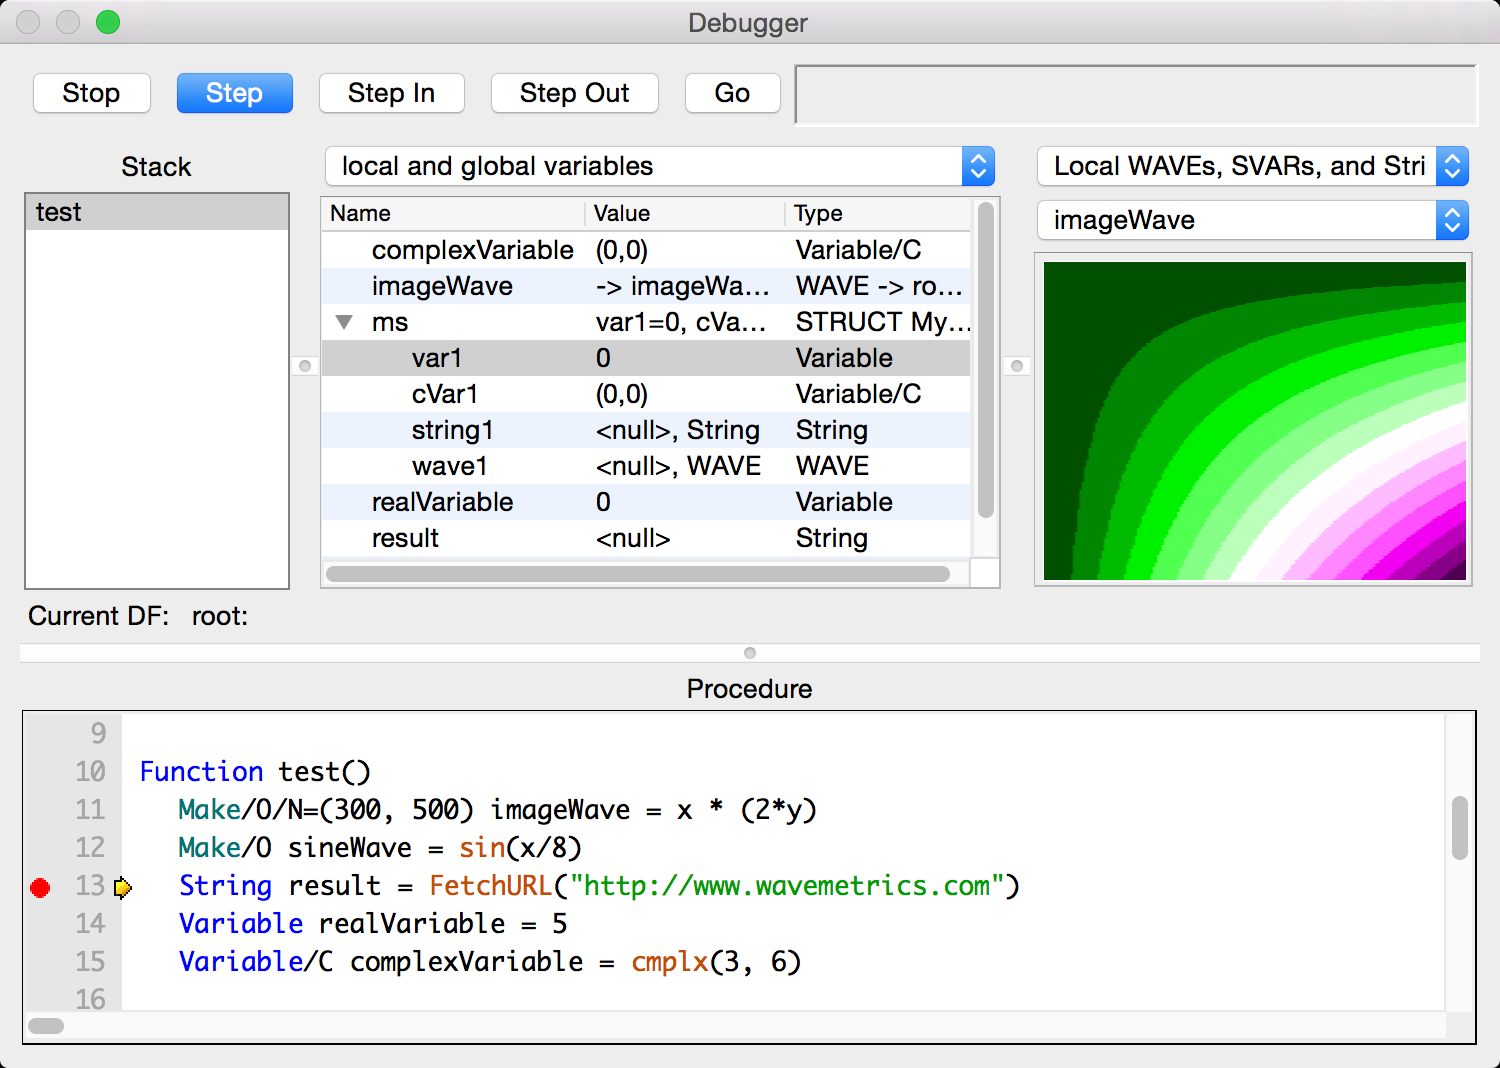Click the horizontal splitter handle above Procedure
Viewport: 1500px width, 1068px height.
pos(750,653)
